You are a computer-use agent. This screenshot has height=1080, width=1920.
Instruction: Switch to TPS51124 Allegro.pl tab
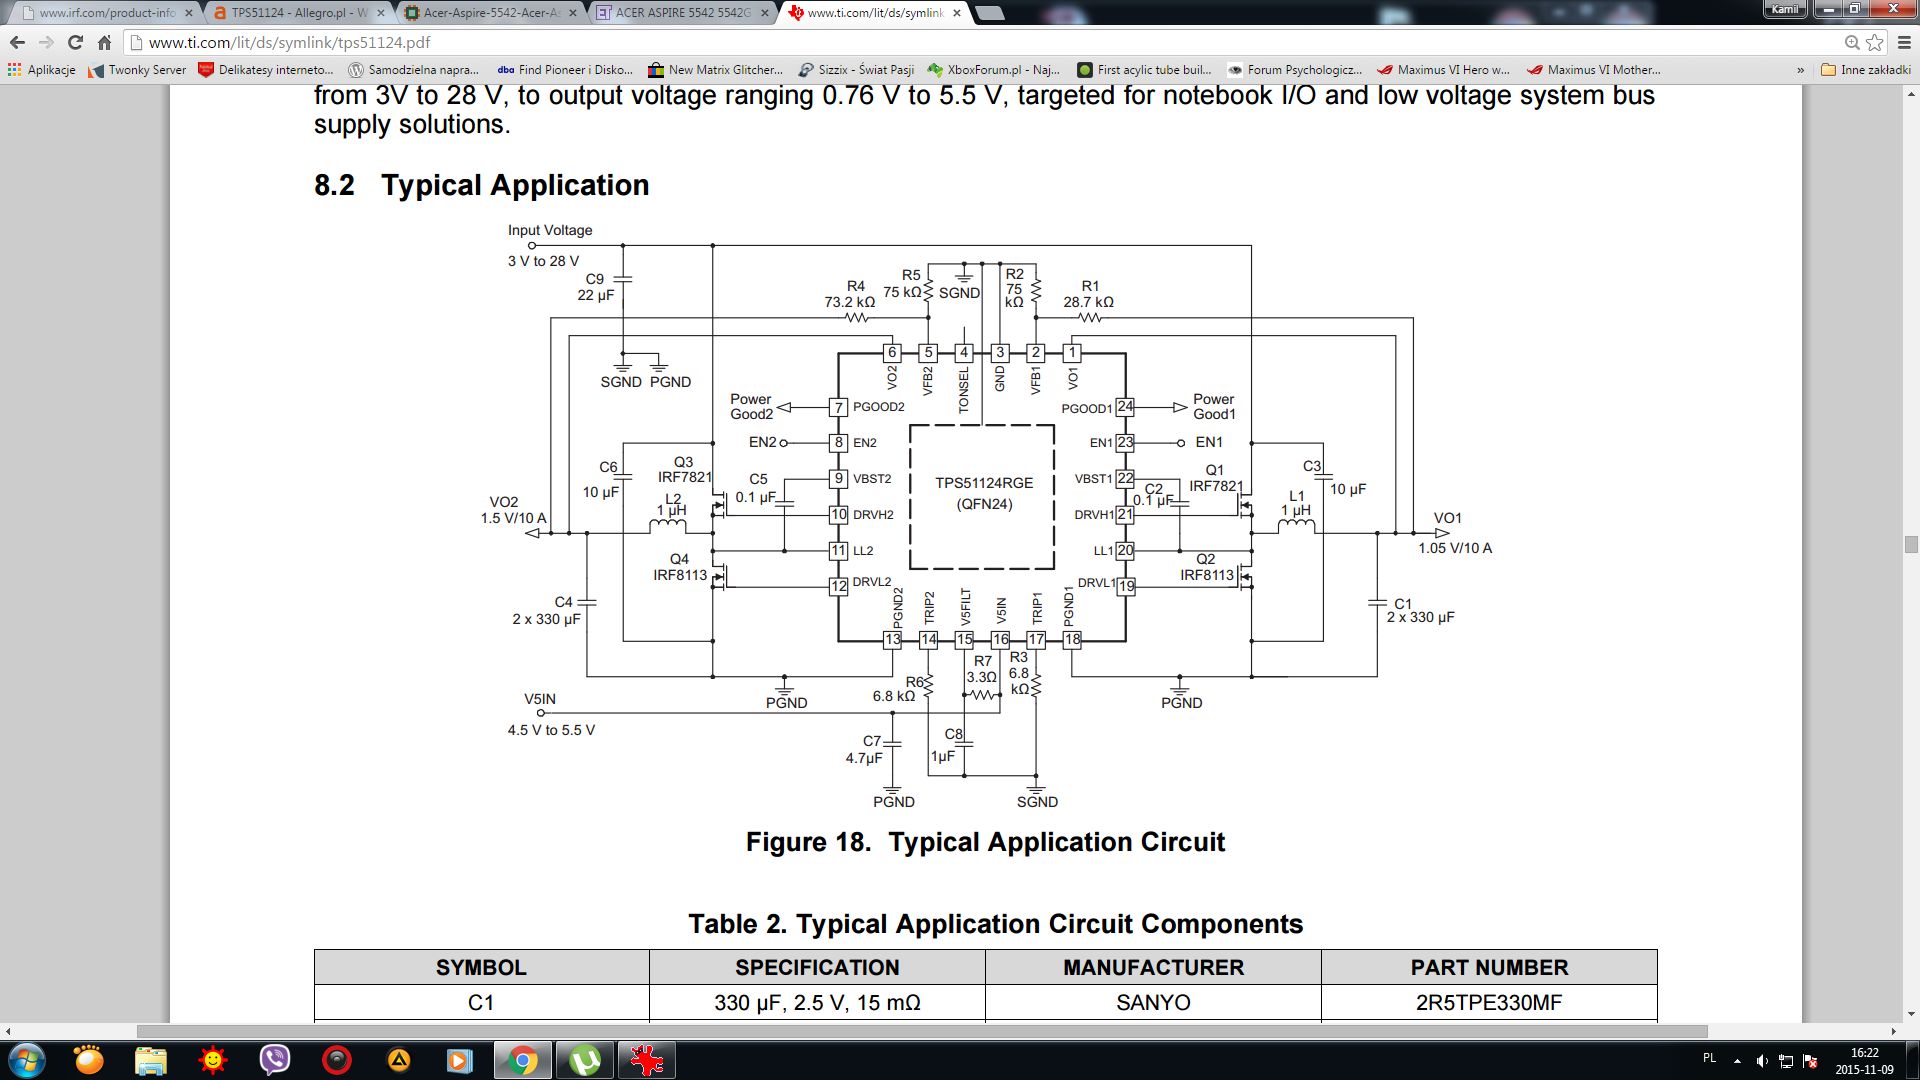(297, 13)
